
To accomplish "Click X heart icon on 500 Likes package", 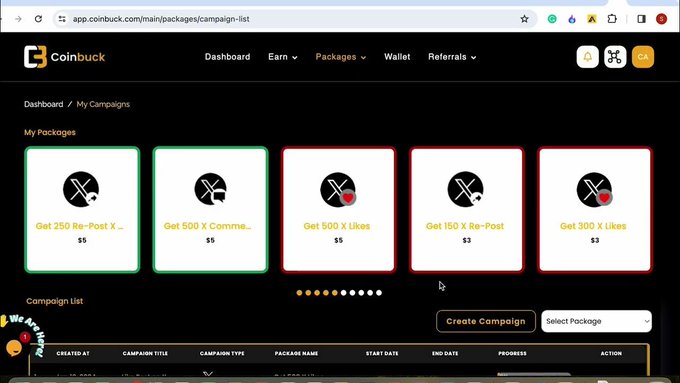I will (x=338, y=190).
